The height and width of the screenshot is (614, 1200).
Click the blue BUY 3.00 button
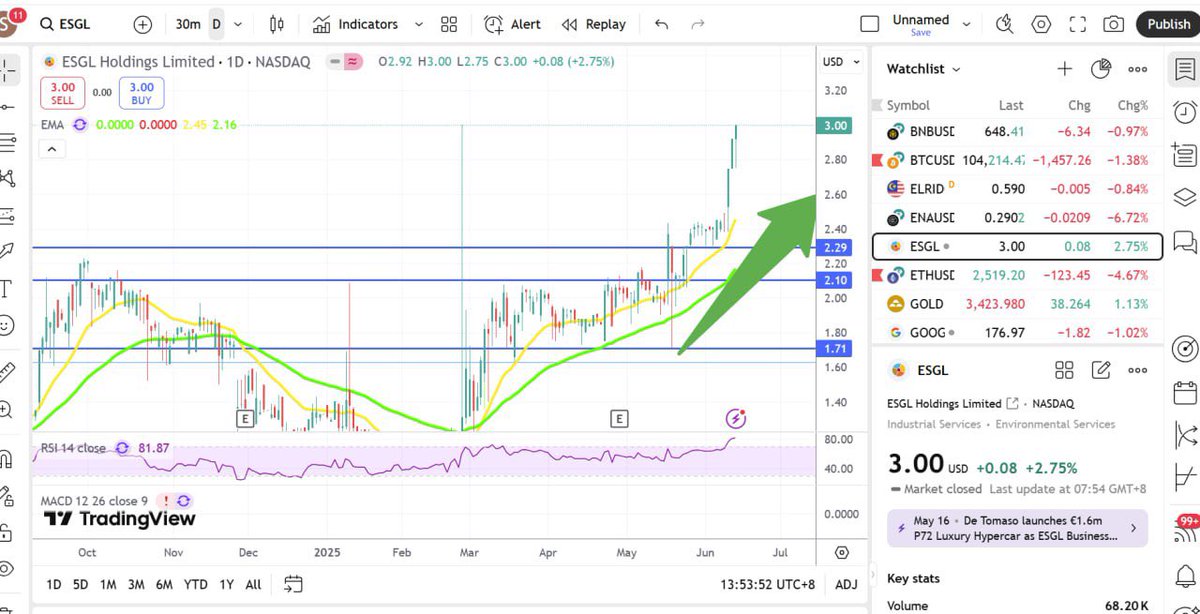[141, 93]
